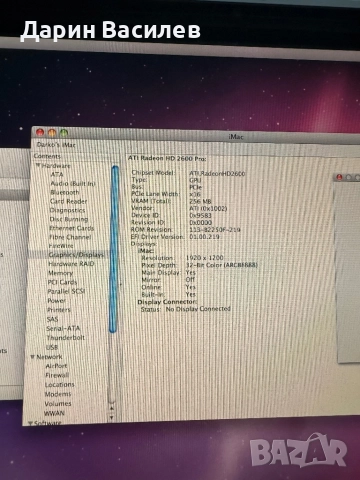The width and height of the screenshot is (360, 480).
Task: Select ATA in Hardware list
Action: pyautogui.click(x=57, y=174)
